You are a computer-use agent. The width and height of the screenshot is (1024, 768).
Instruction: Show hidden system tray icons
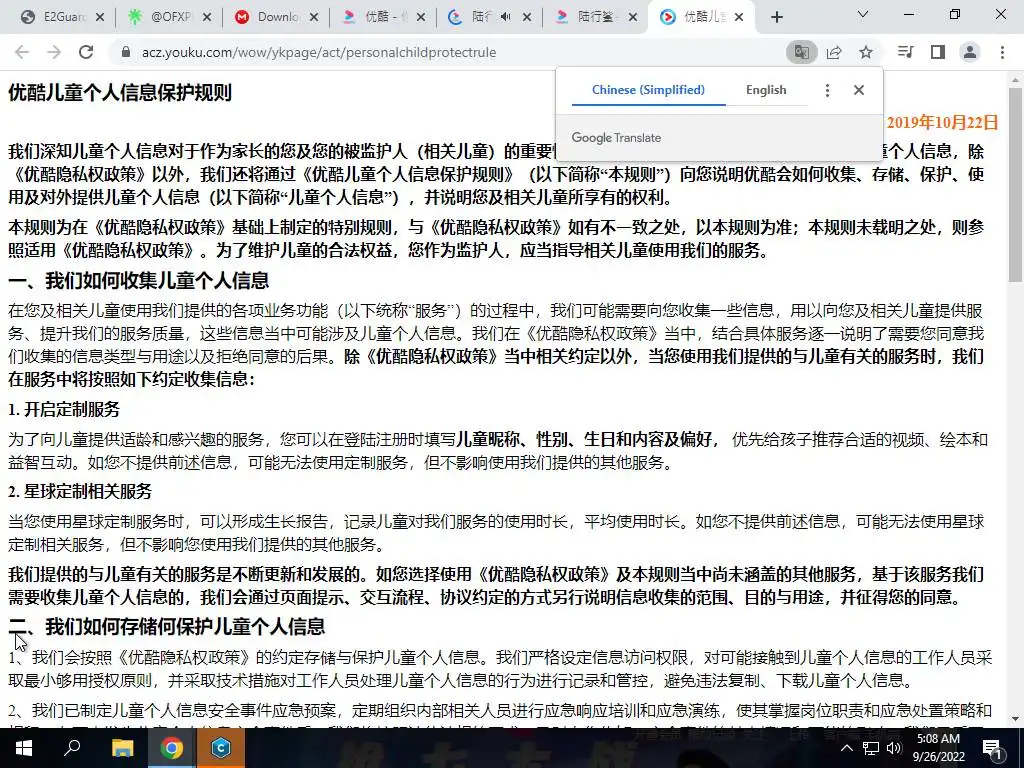846,748
